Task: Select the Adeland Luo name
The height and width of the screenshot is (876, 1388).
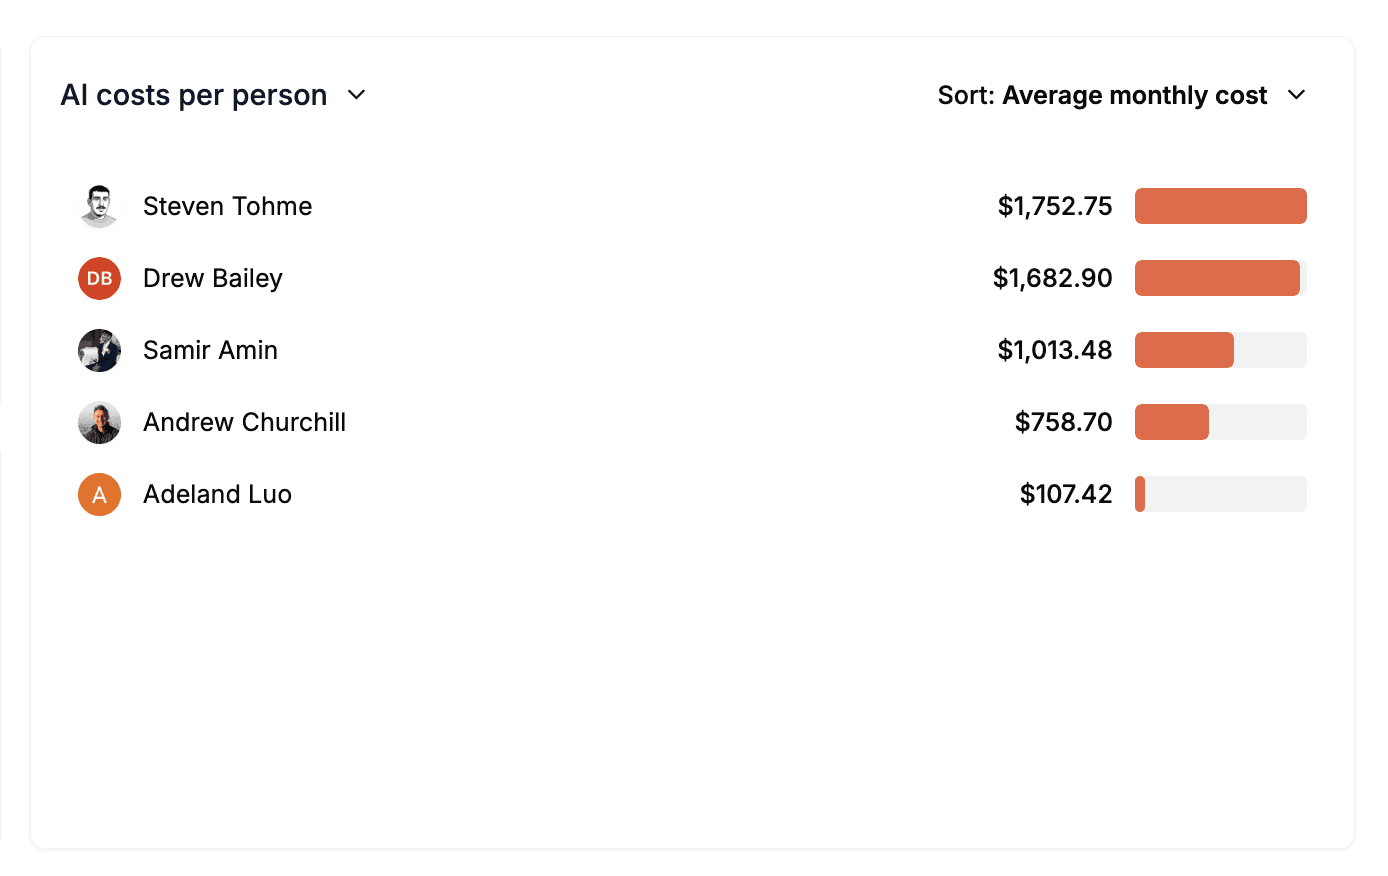Action: (217, 494)
